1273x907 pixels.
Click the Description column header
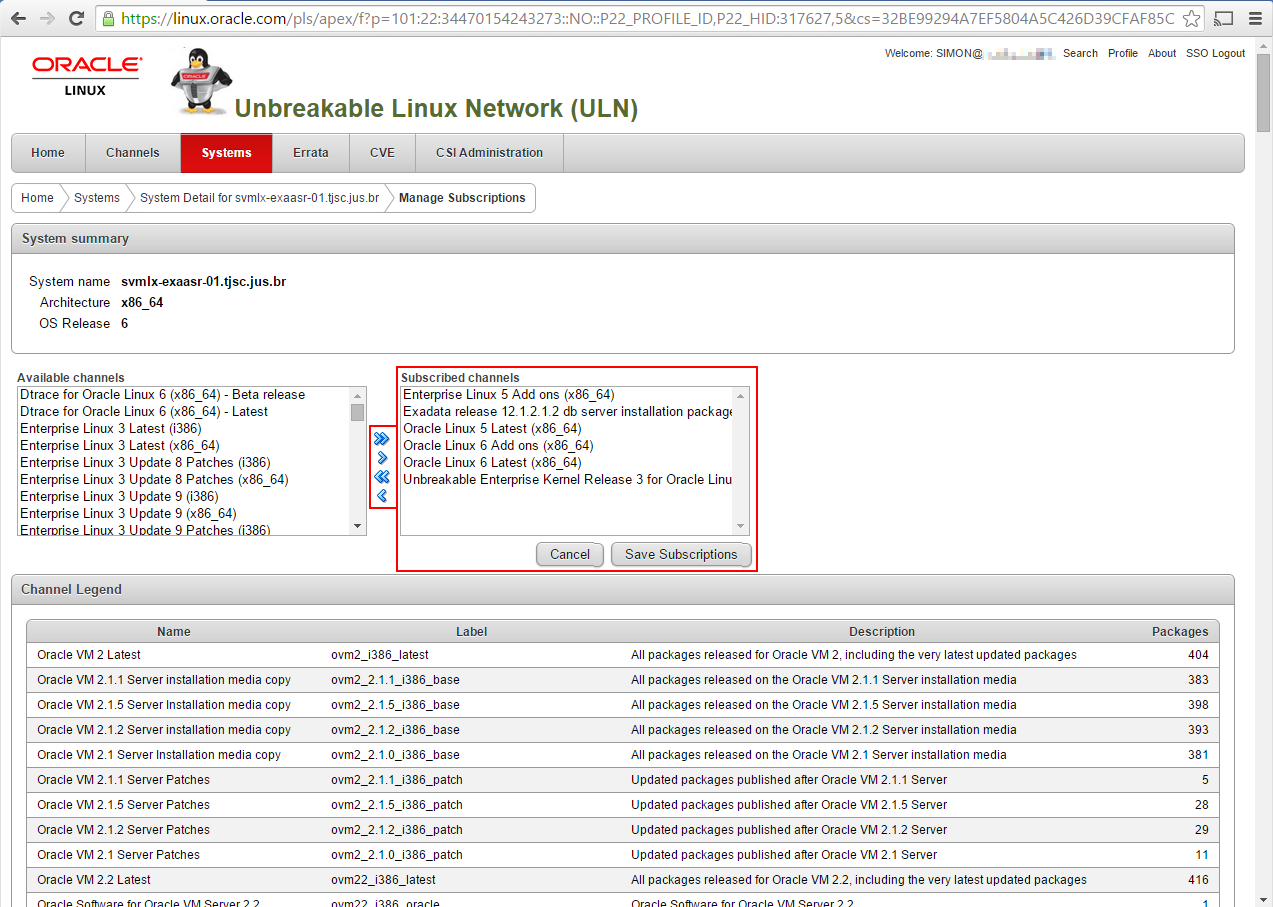pos(882,632)
